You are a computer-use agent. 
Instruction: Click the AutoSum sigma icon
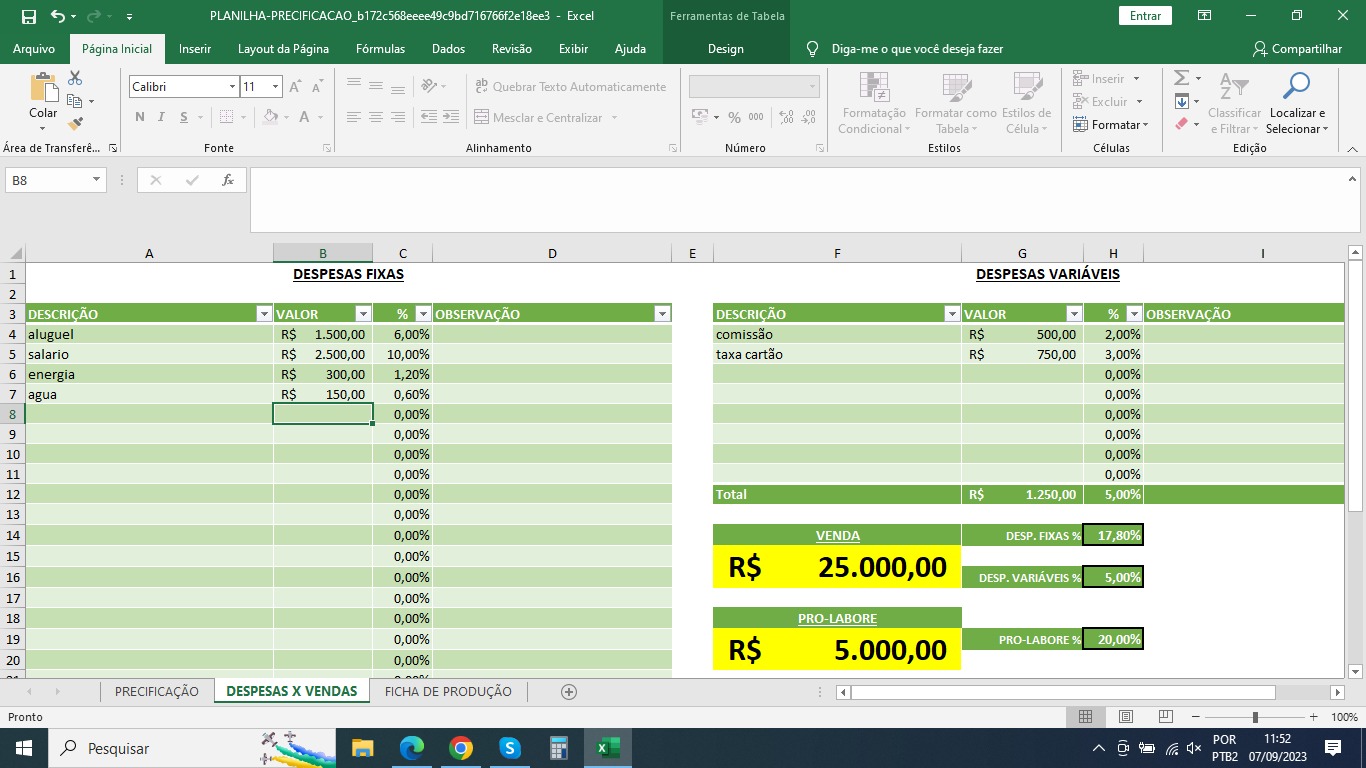(1181, 78)
